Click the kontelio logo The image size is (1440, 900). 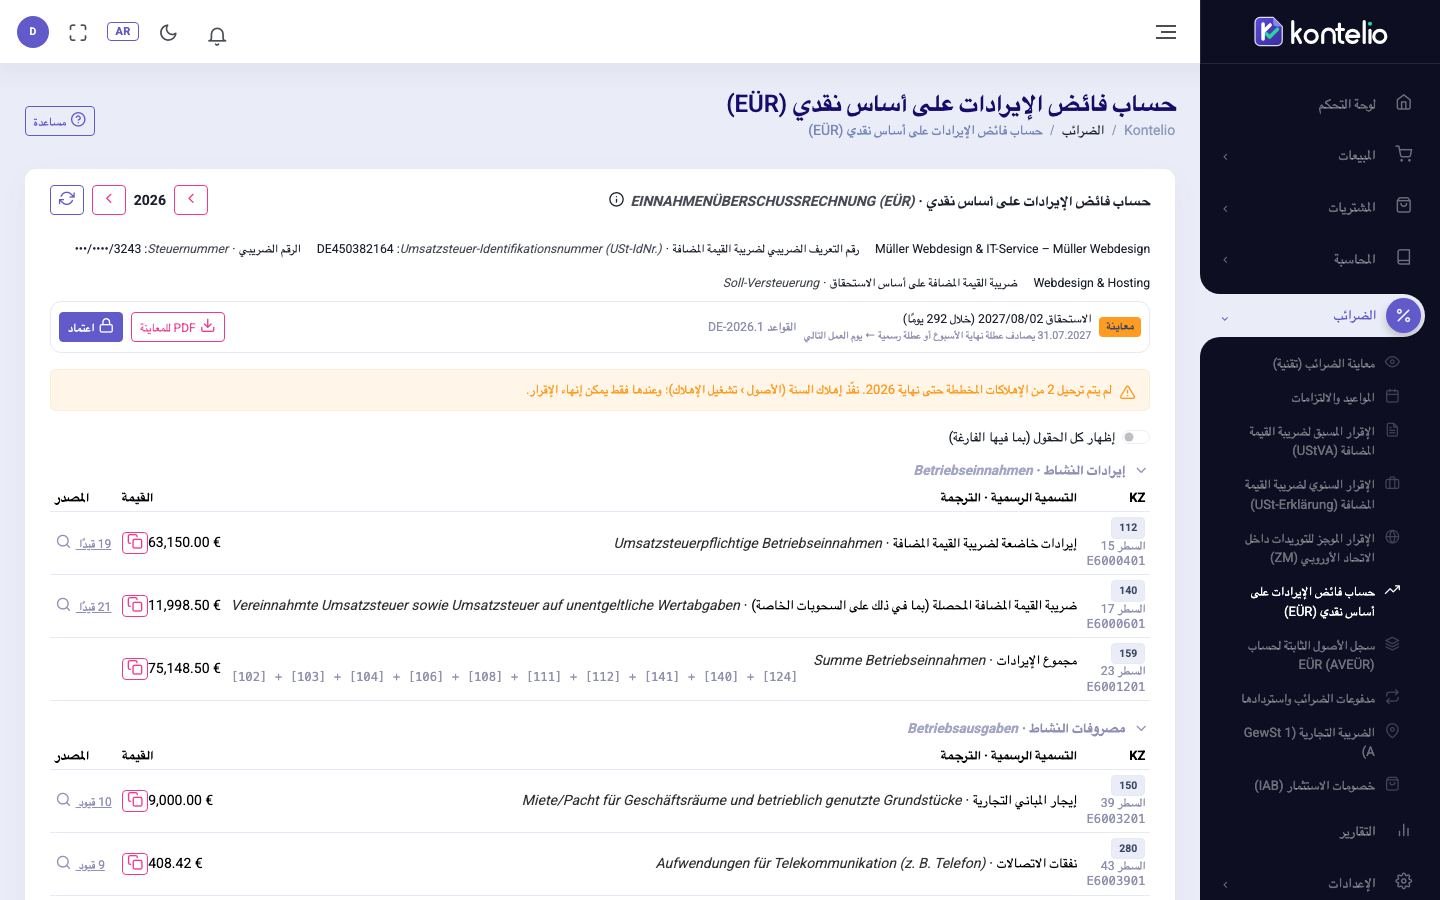(x=1320, y=32)
